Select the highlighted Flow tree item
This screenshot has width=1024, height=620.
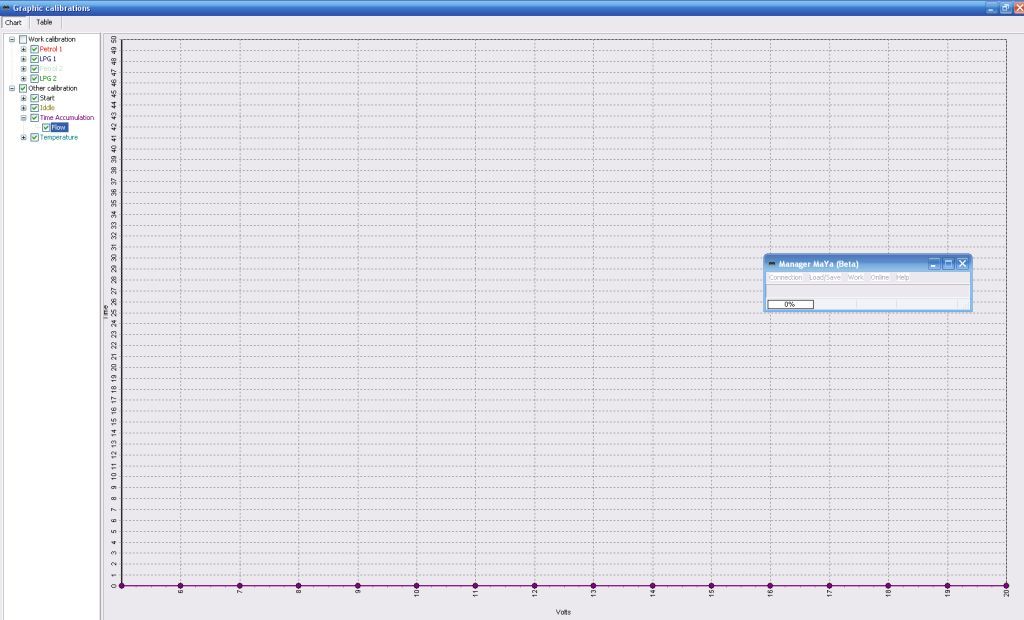coord(59,127)
